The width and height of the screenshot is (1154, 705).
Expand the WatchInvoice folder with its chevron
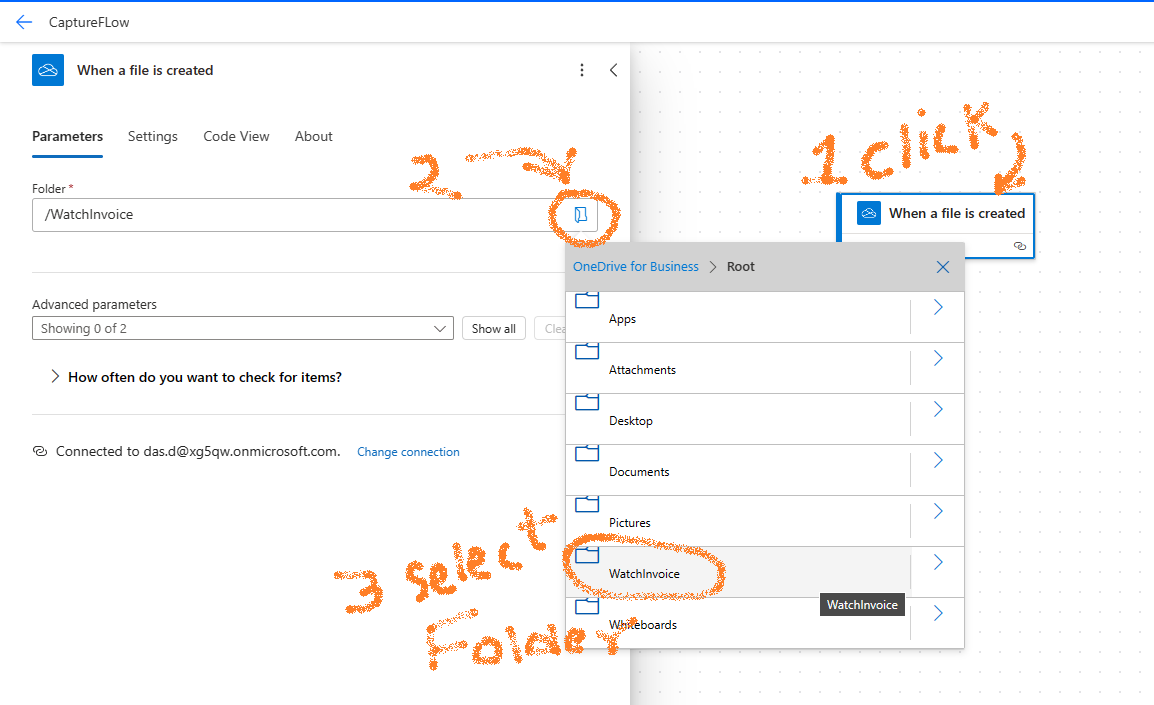[x=938, y=562]
